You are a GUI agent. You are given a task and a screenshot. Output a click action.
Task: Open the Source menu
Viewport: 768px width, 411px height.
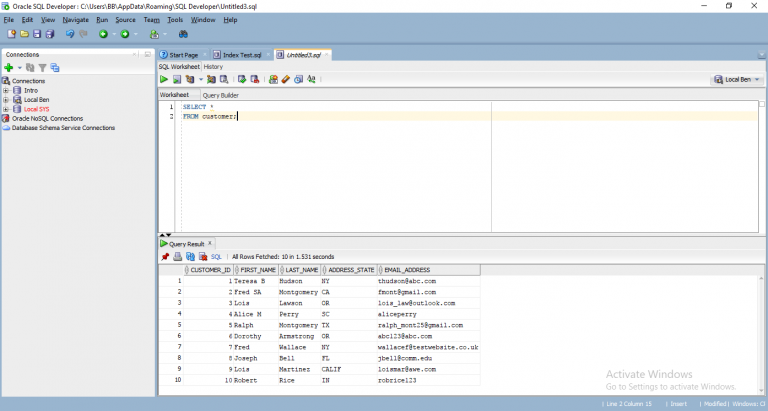coord(125,20)
